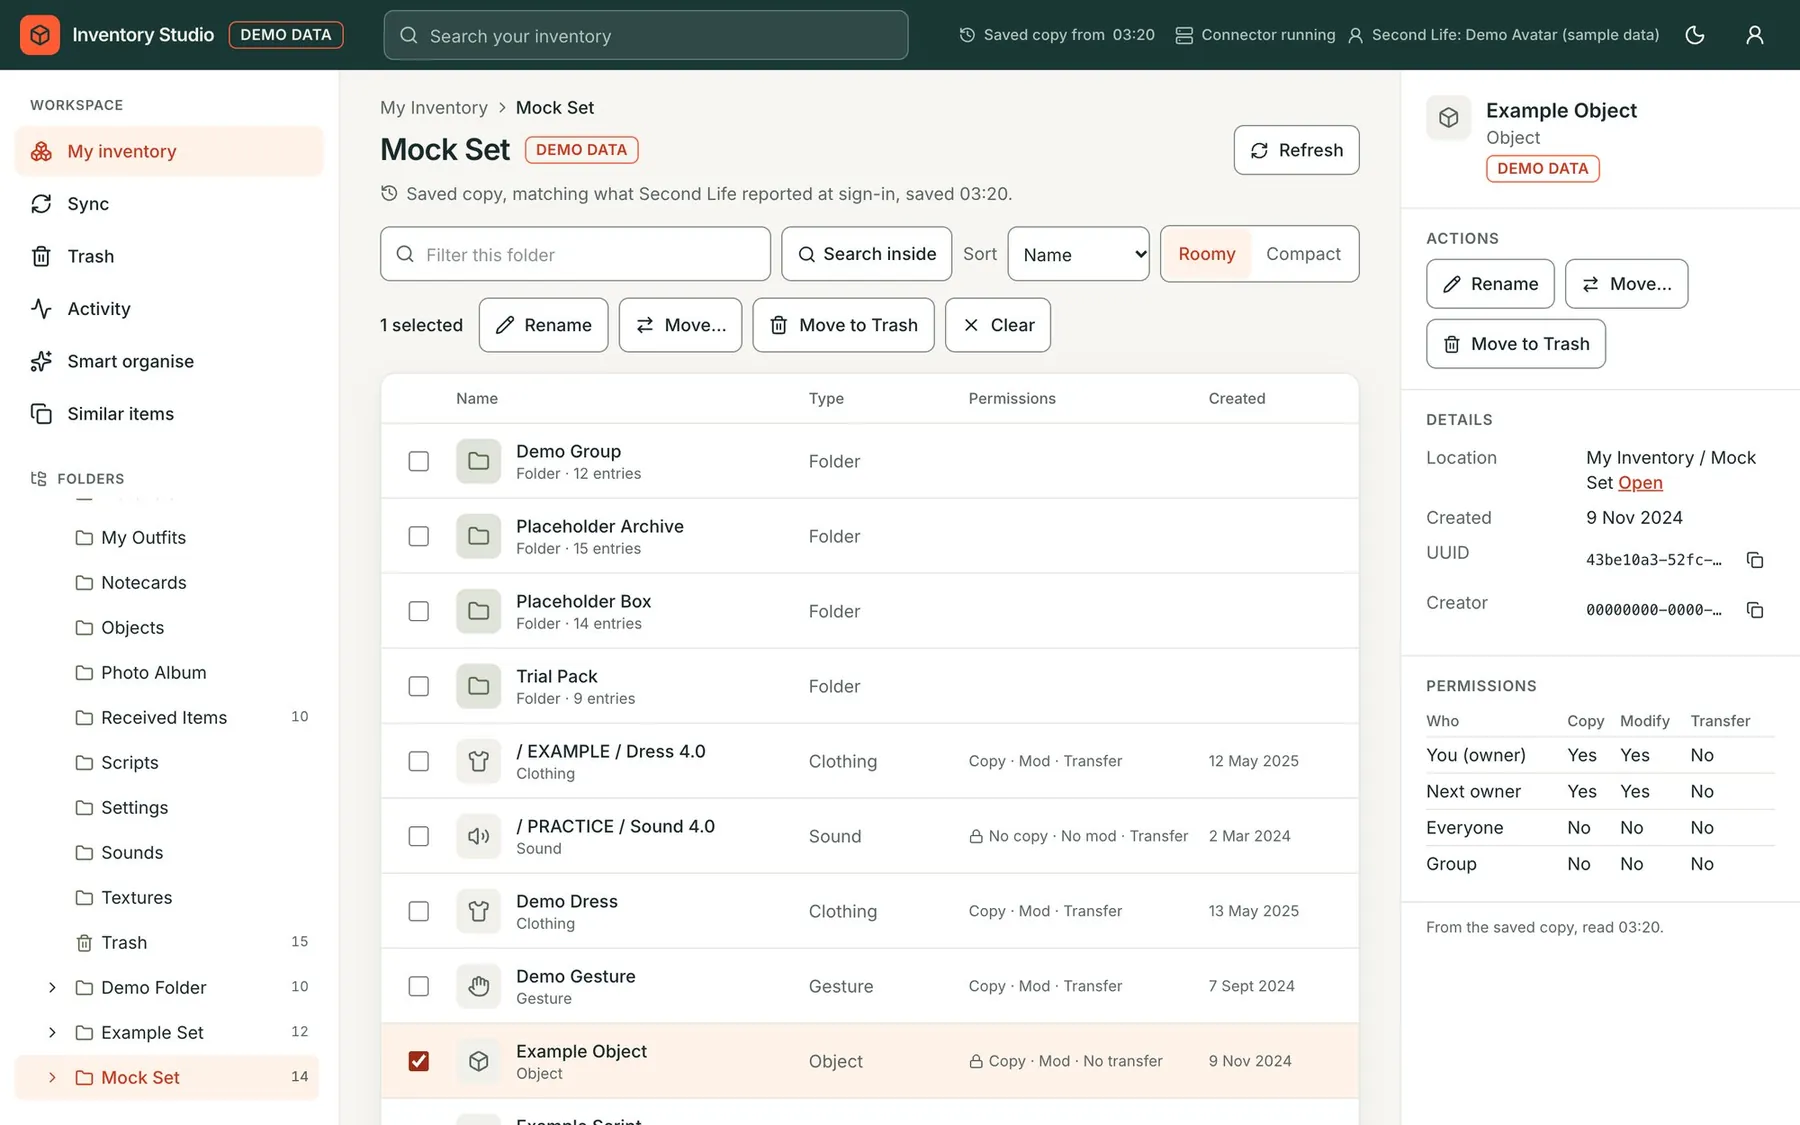This screenshot has width=1800, height=1125.
Task: Copy the Creator ID value
Action: [1755, 610]
